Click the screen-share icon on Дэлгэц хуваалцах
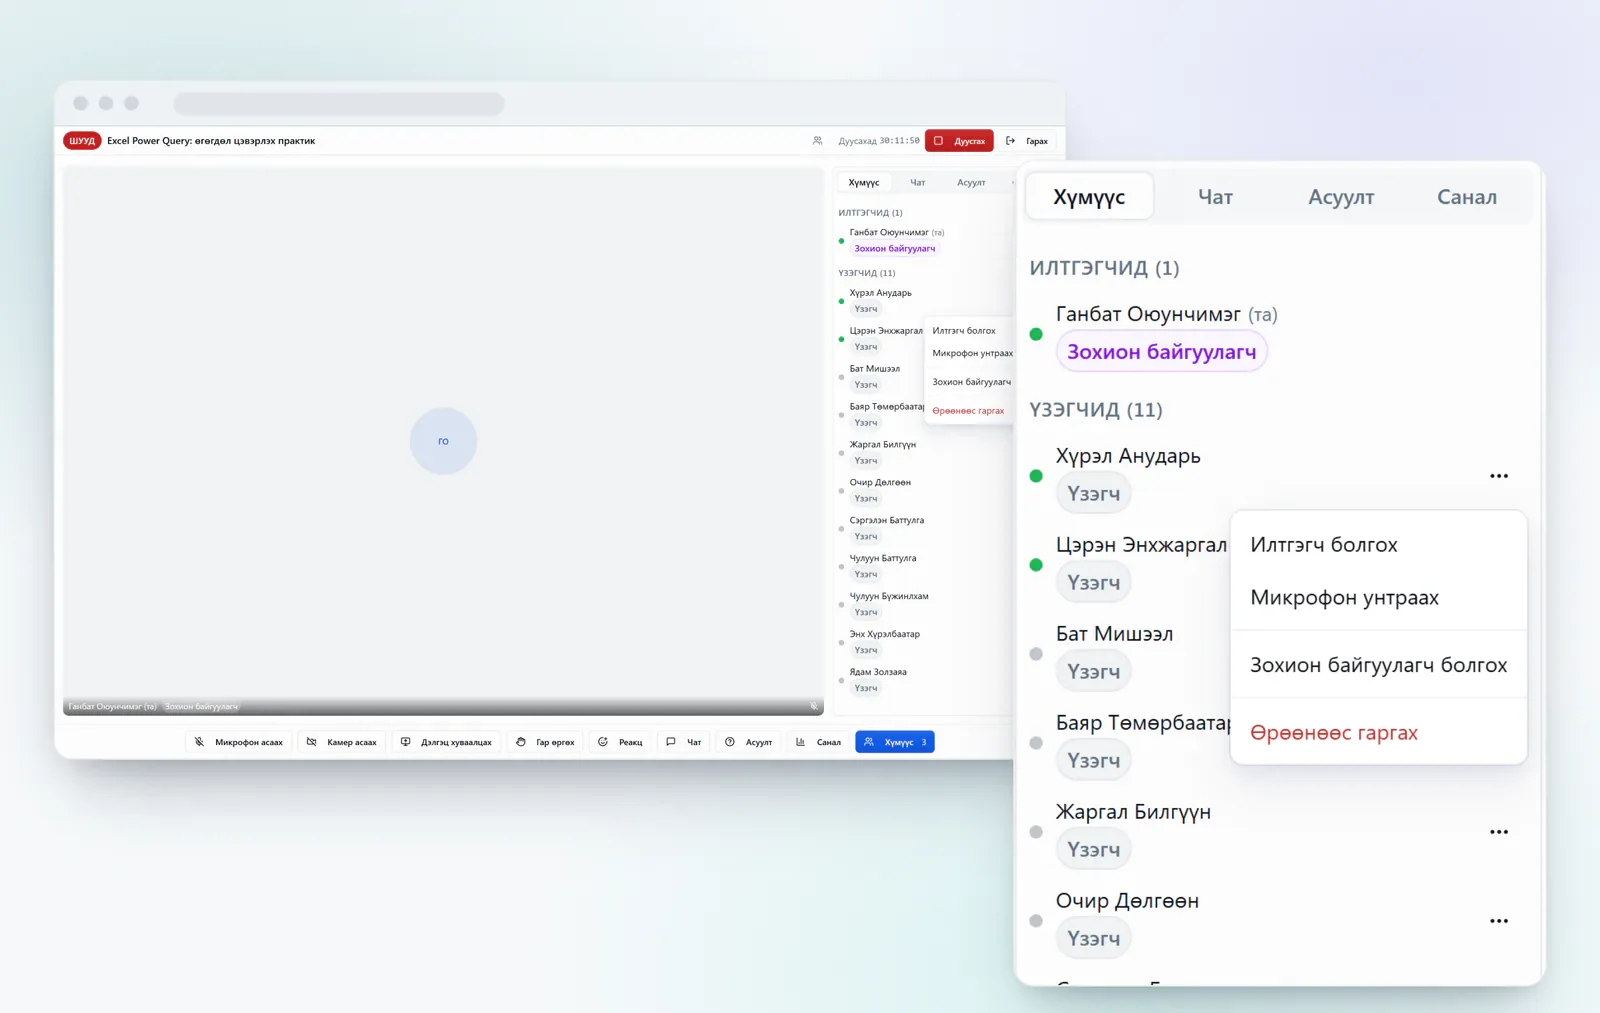This screenshot has height=1013, width=1600. (x=405, y=742)
